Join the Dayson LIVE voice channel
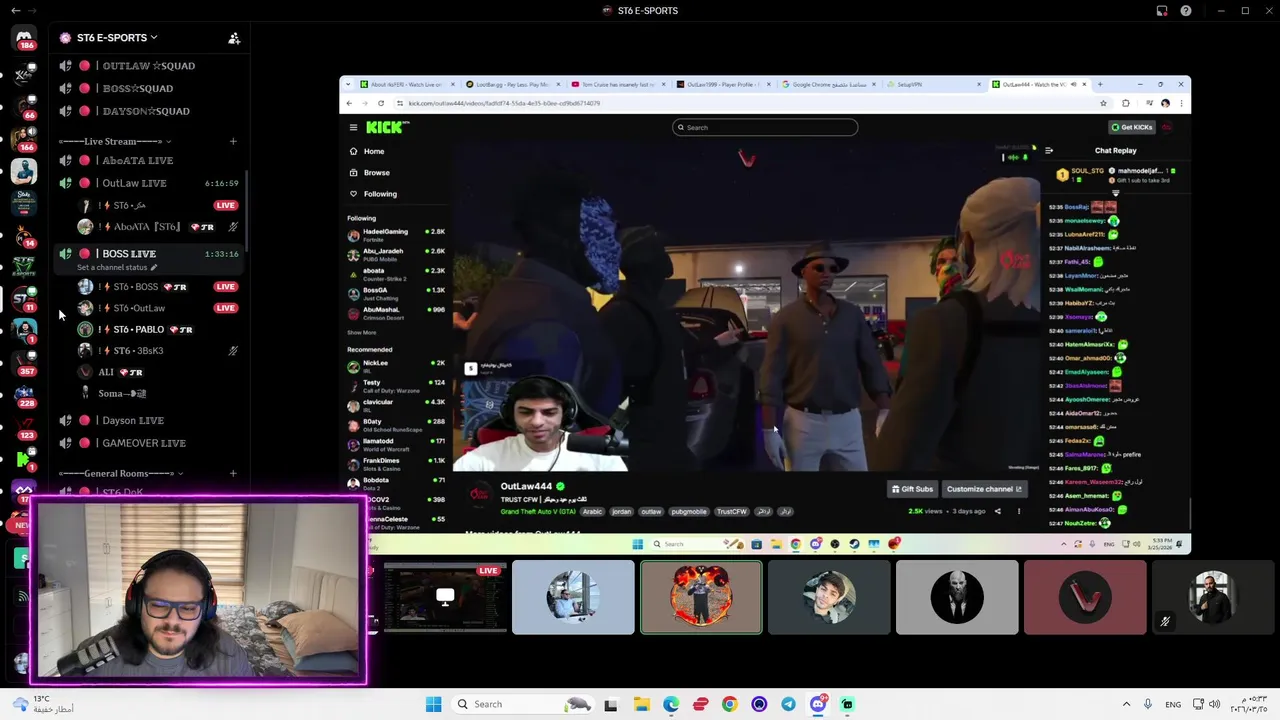 (150, 420)
